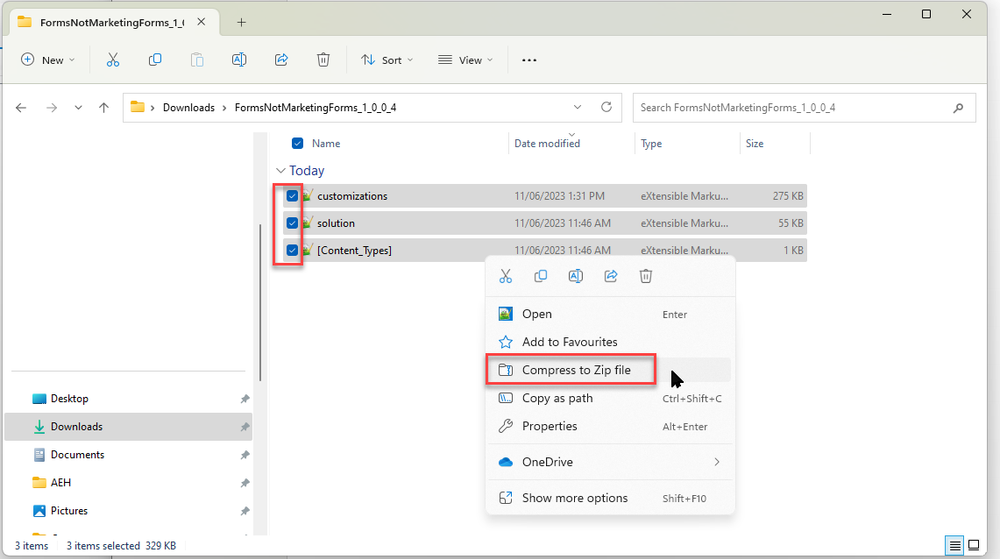Expand the OneDrive submenu arrow
The width and height of the screenshot is (1000, 559).
pyautogui.click(x=717, y=462)
